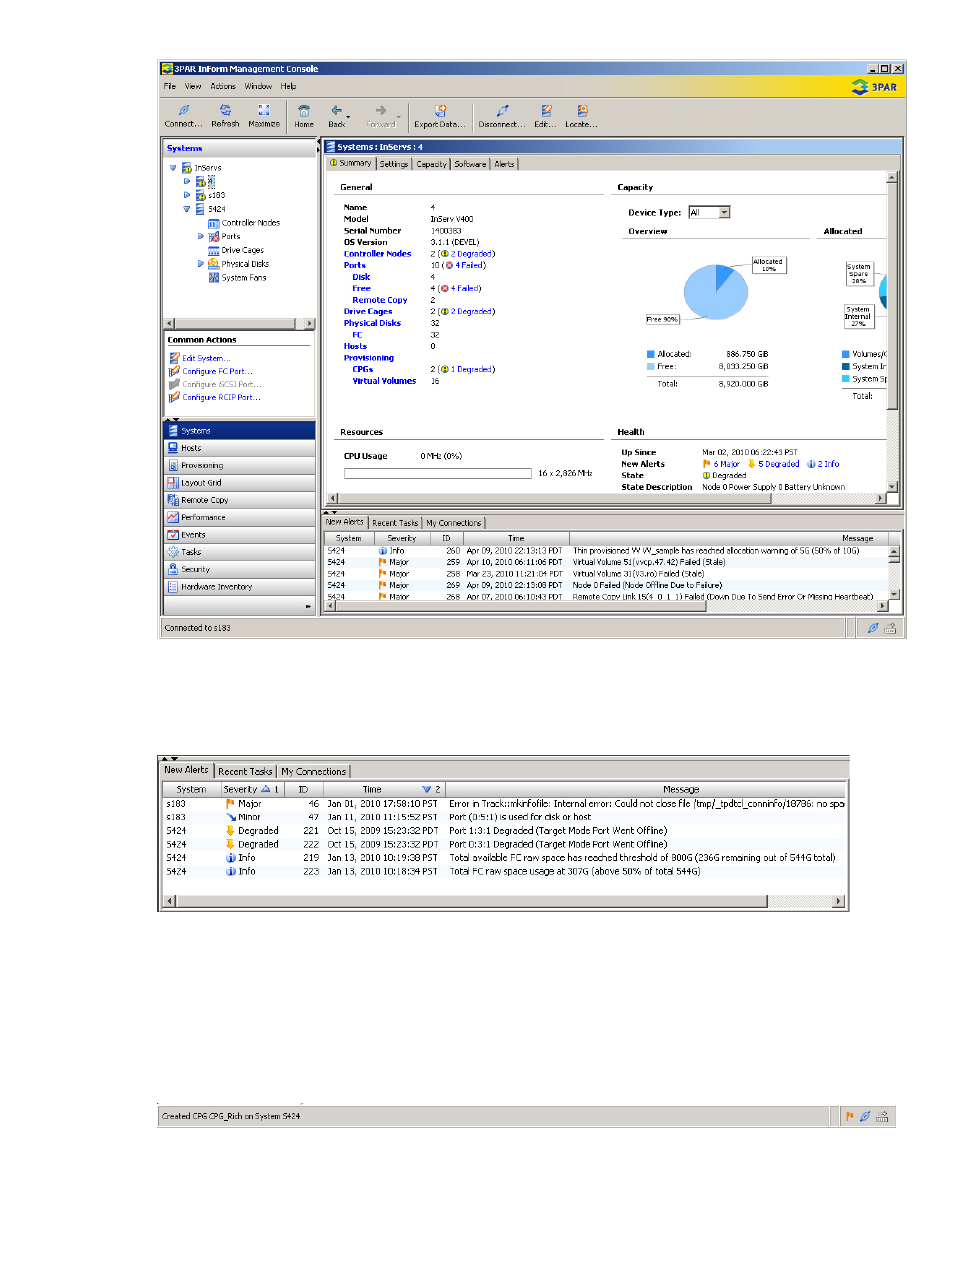The height and width of the screenshot is (1270, 954).
Task: Open the File menu
Action: point(170,87)
